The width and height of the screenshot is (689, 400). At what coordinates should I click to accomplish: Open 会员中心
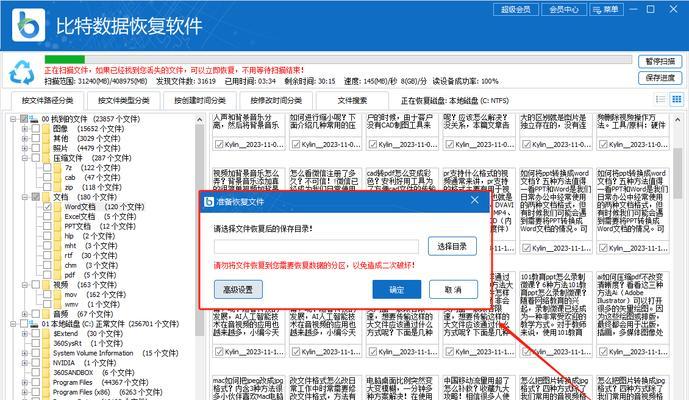pyautogui.click(x=564, y=10)
